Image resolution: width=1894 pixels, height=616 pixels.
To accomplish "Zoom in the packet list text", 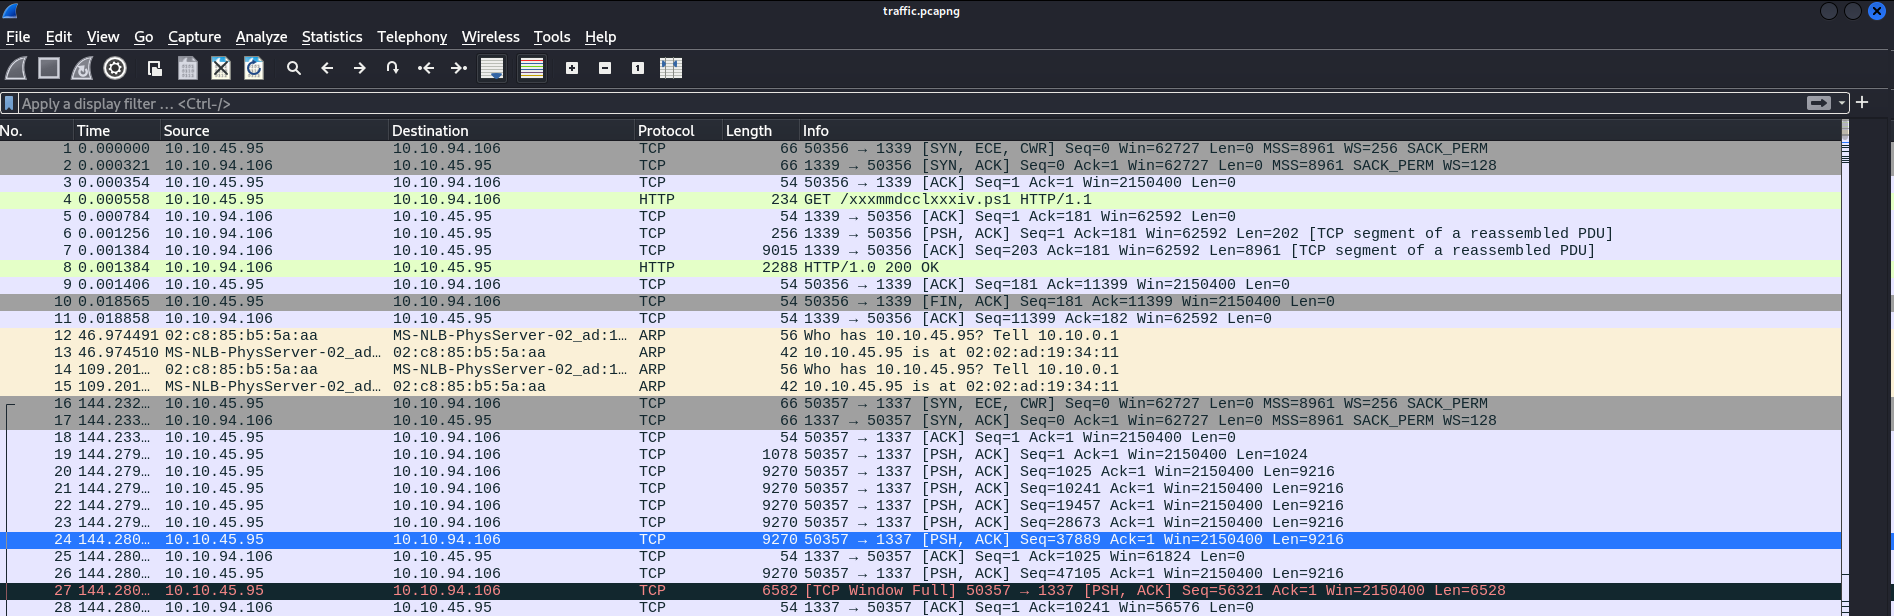I will [x=572, y=68].
